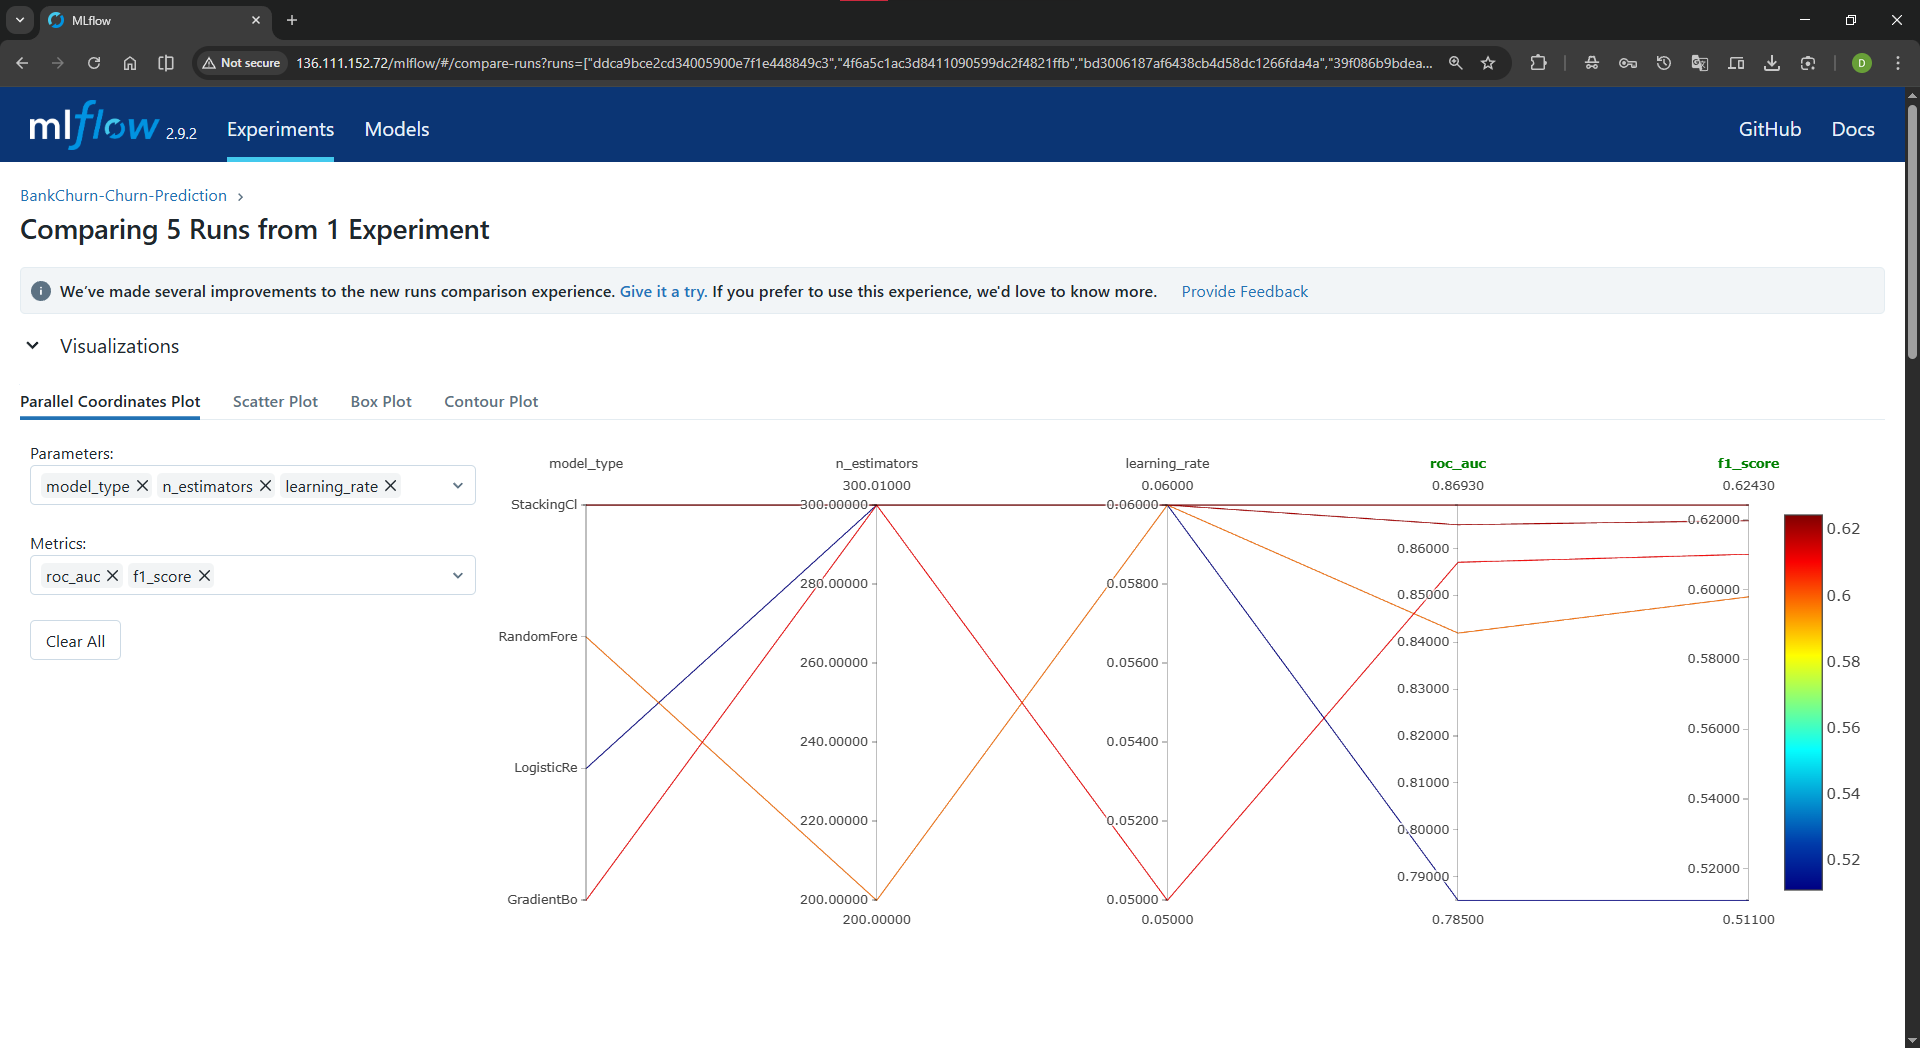Bookmark this page with the star icon
Image resolution: width=1920 pixels, height=1048 pixels.
(x=1488, y=63)
